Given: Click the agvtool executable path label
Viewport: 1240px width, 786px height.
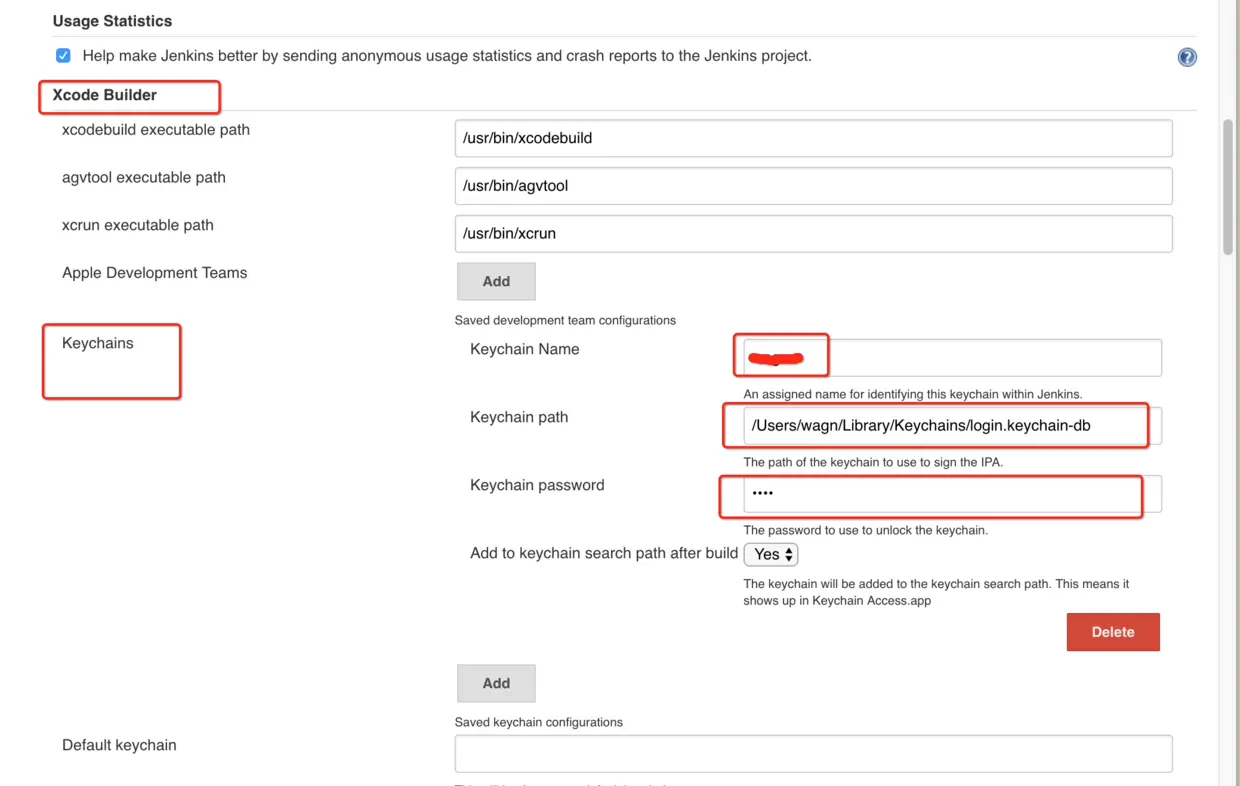Looking at the screenshot, I should click(144, 178).
